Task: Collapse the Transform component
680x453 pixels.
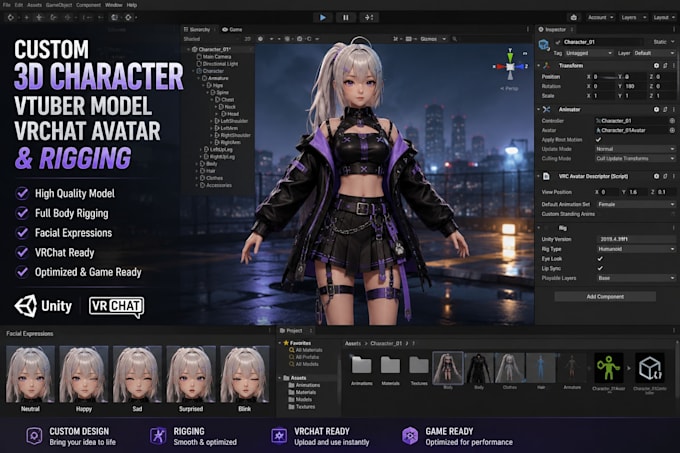Action: (539, 65)
